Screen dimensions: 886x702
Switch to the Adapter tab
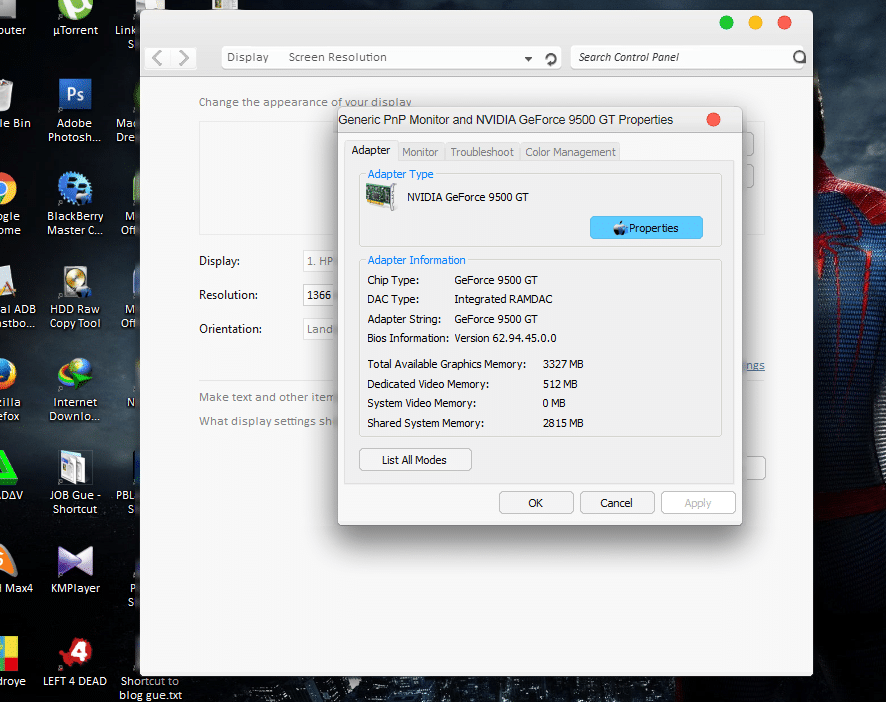(x=371, y=150)
